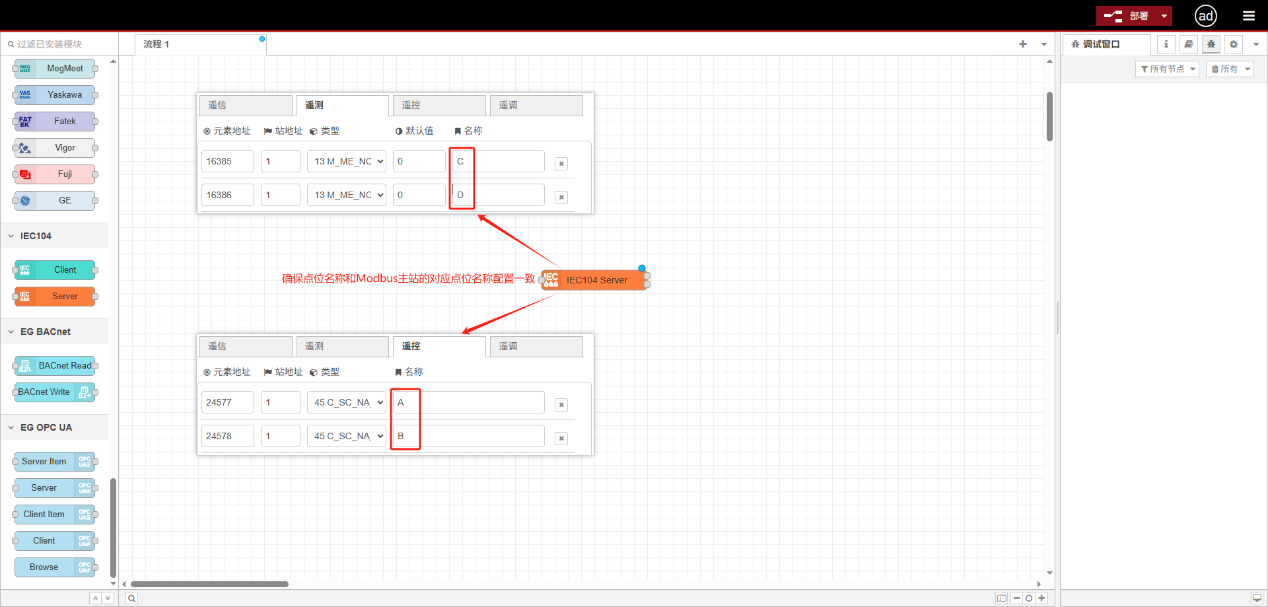Open the hamburger main menu
Viewport: 1268px width, 607px height.
(x=1248, y=16)
